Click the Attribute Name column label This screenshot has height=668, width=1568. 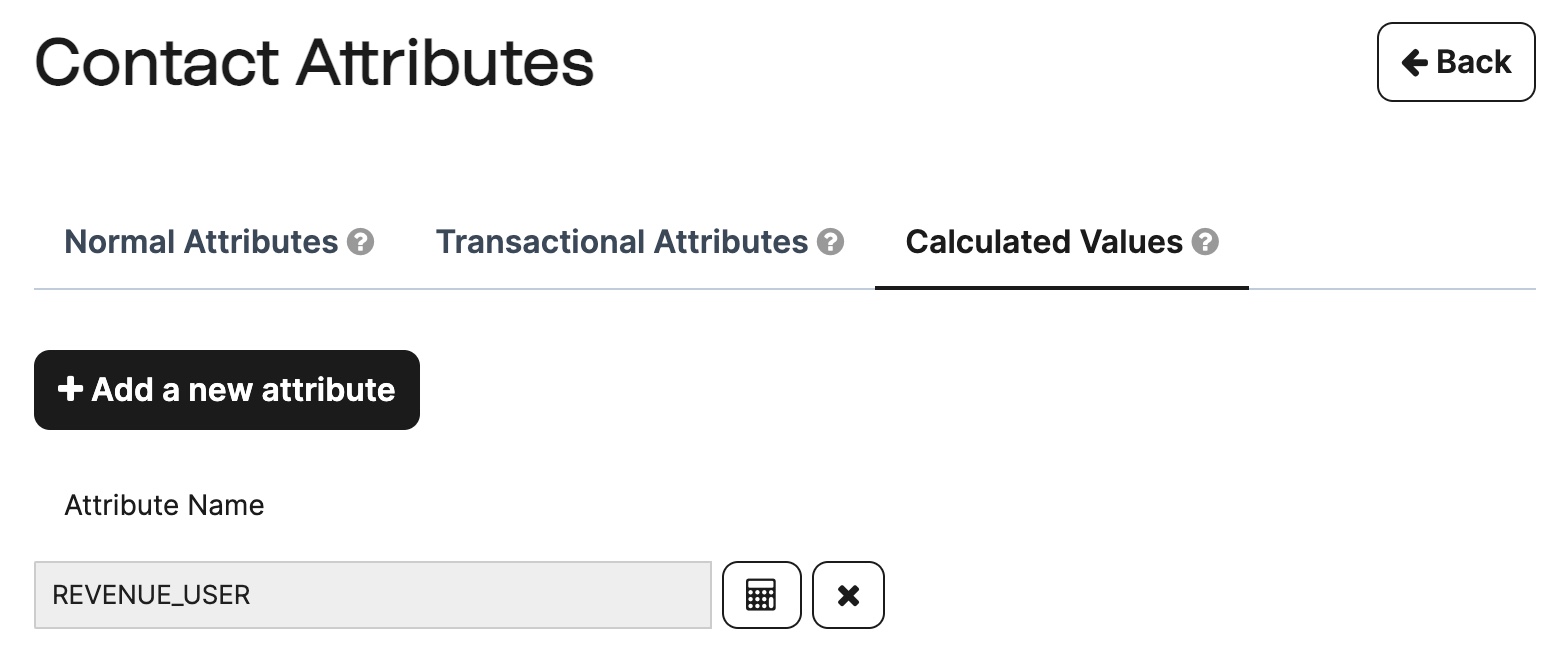(x=164, y=505)
